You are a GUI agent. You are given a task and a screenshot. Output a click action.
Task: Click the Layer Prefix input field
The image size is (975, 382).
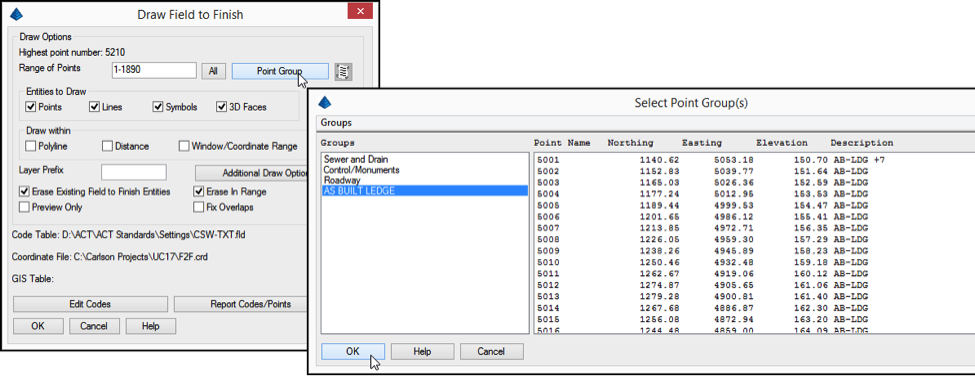click(134, 172)
